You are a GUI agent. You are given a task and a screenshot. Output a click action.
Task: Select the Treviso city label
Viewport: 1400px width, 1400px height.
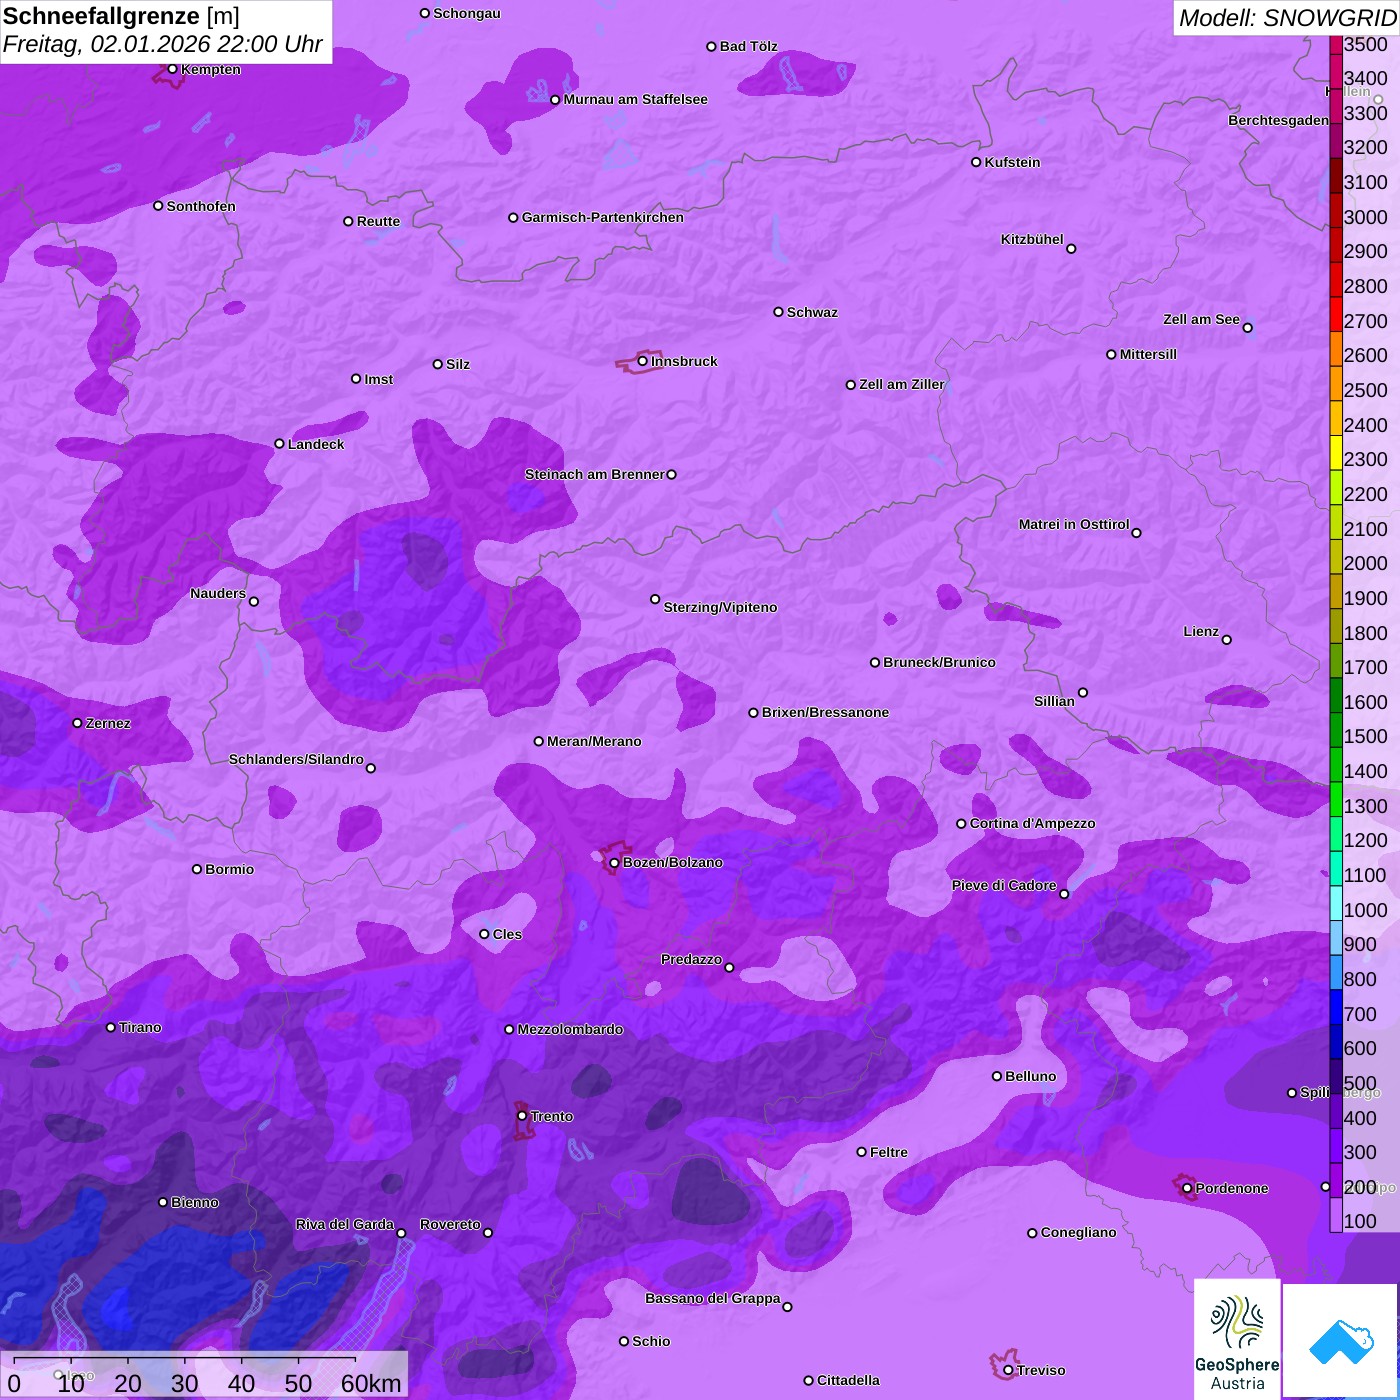point(1041,1370)
